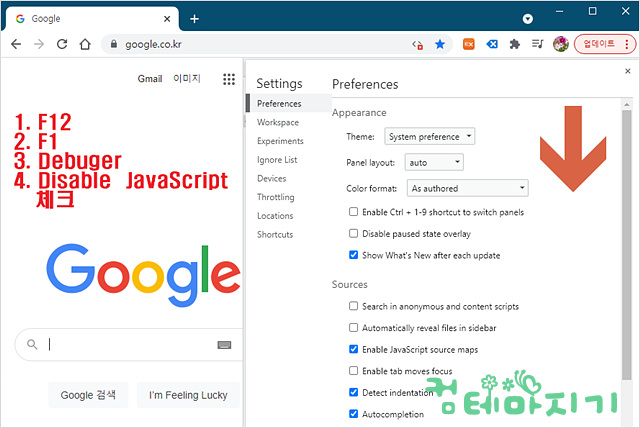Switch to the Devices settings tab
The width and height of the screenshot is (640, 428).
click(x=271, y=178)
